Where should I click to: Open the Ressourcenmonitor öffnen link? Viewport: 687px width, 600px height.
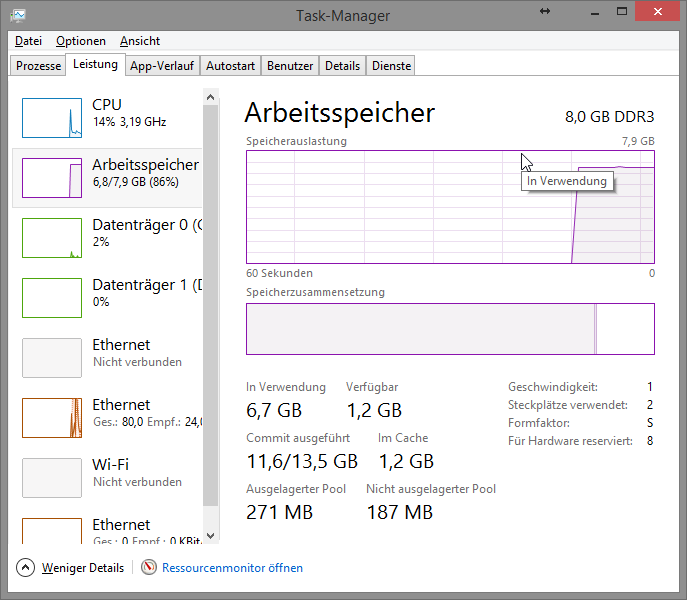pyautogui.click(x=232, y=568)
